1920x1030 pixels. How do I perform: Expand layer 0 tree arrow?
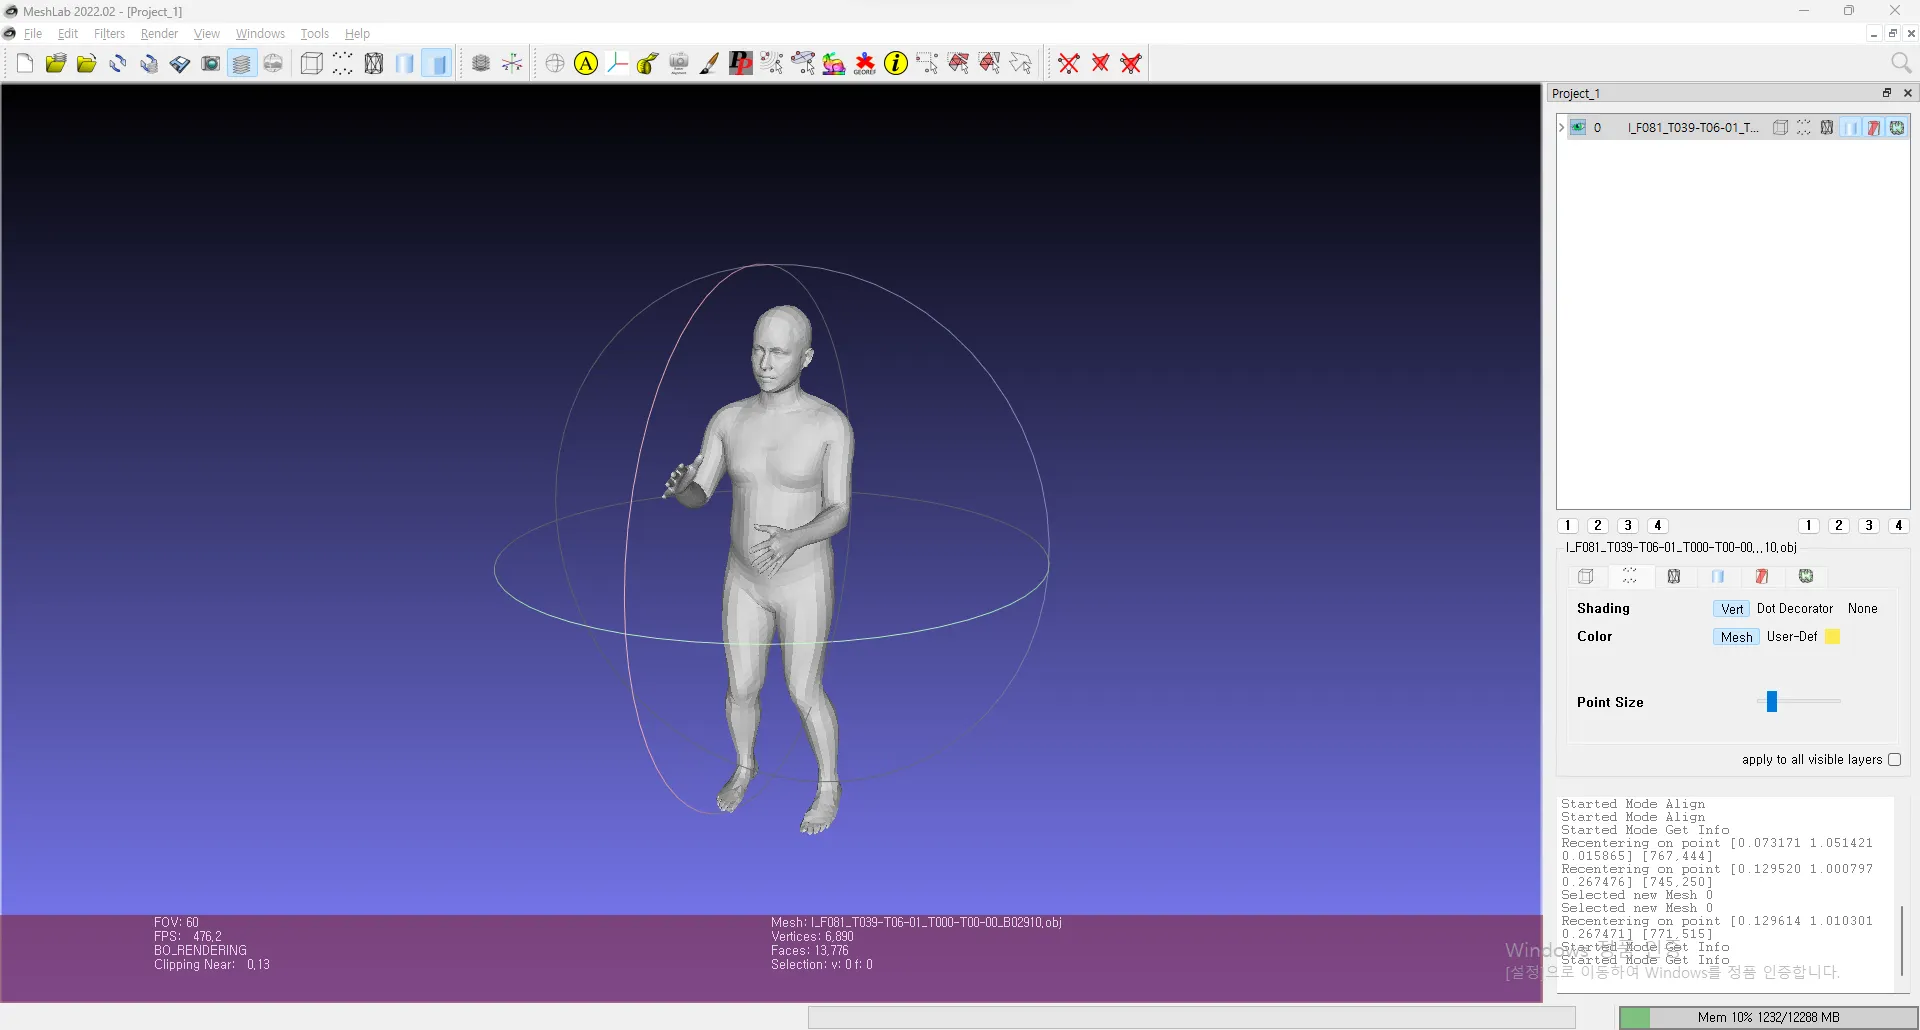click(x=1561, y=128)
